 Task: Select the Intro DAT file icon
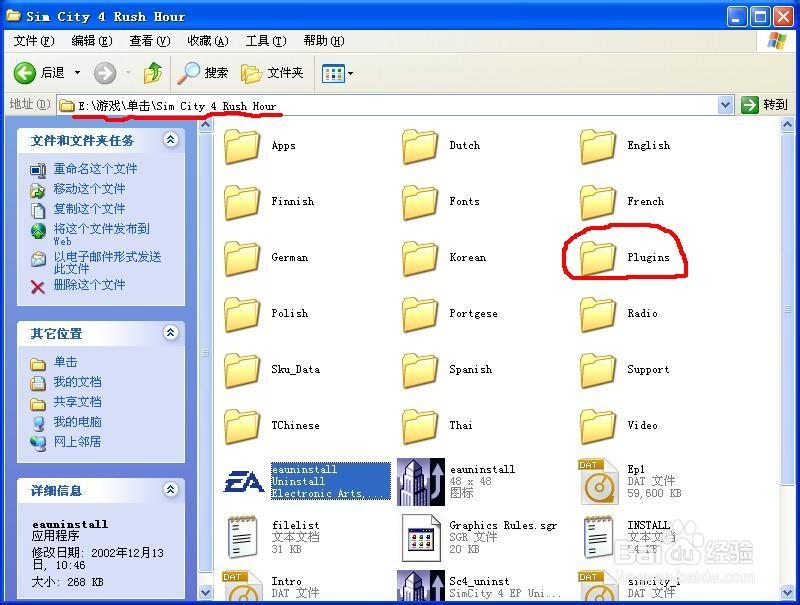(242, 586)
